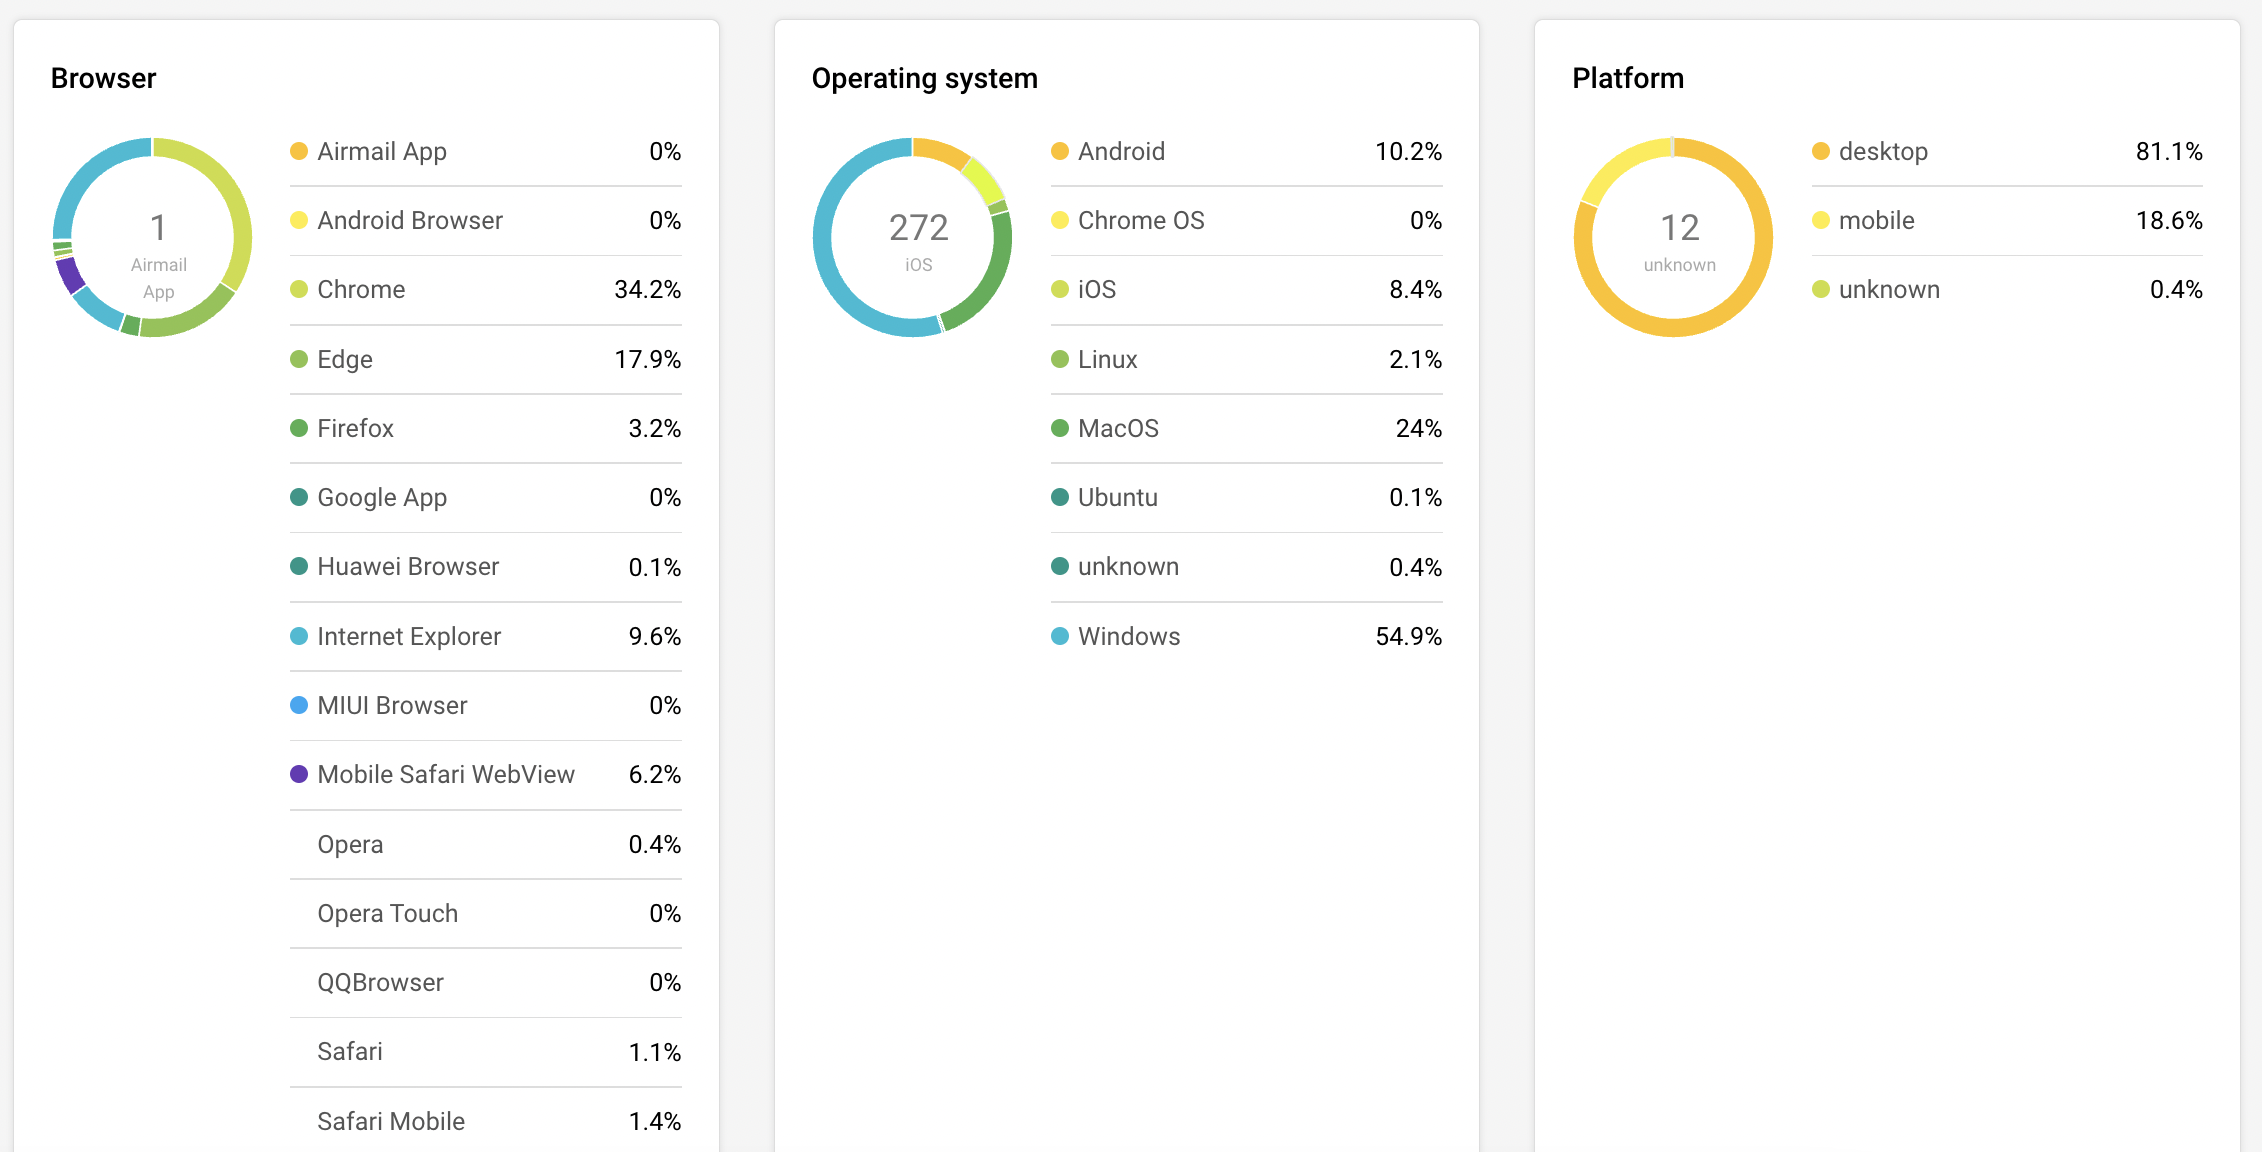Select the Internet Explorer legend dot
The height and width of the screenshot is (1152, 2262).
(x=299, y=636)
